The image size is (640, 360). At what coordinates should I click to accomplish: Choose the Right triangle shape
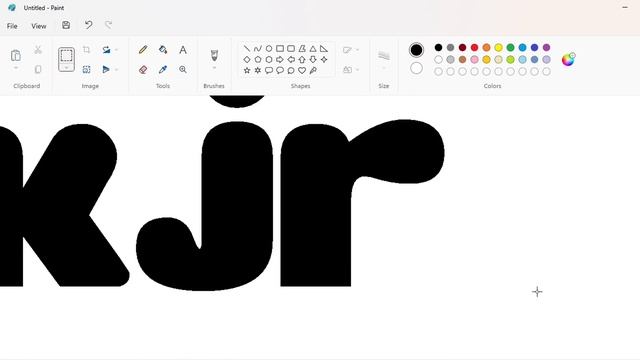click(x=324, y=49)
